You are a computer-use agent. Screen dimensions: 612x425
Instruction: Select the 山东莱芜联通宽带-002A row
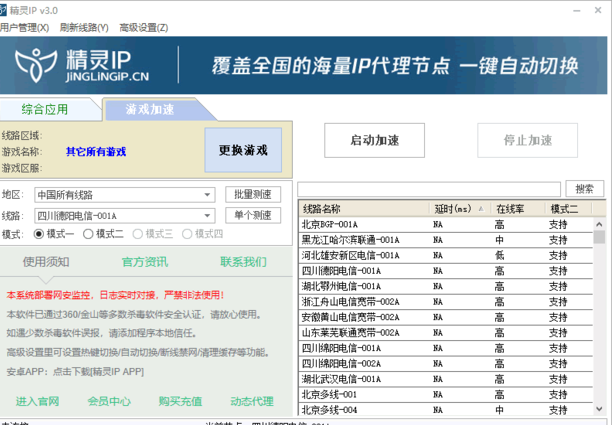[445, 333]
